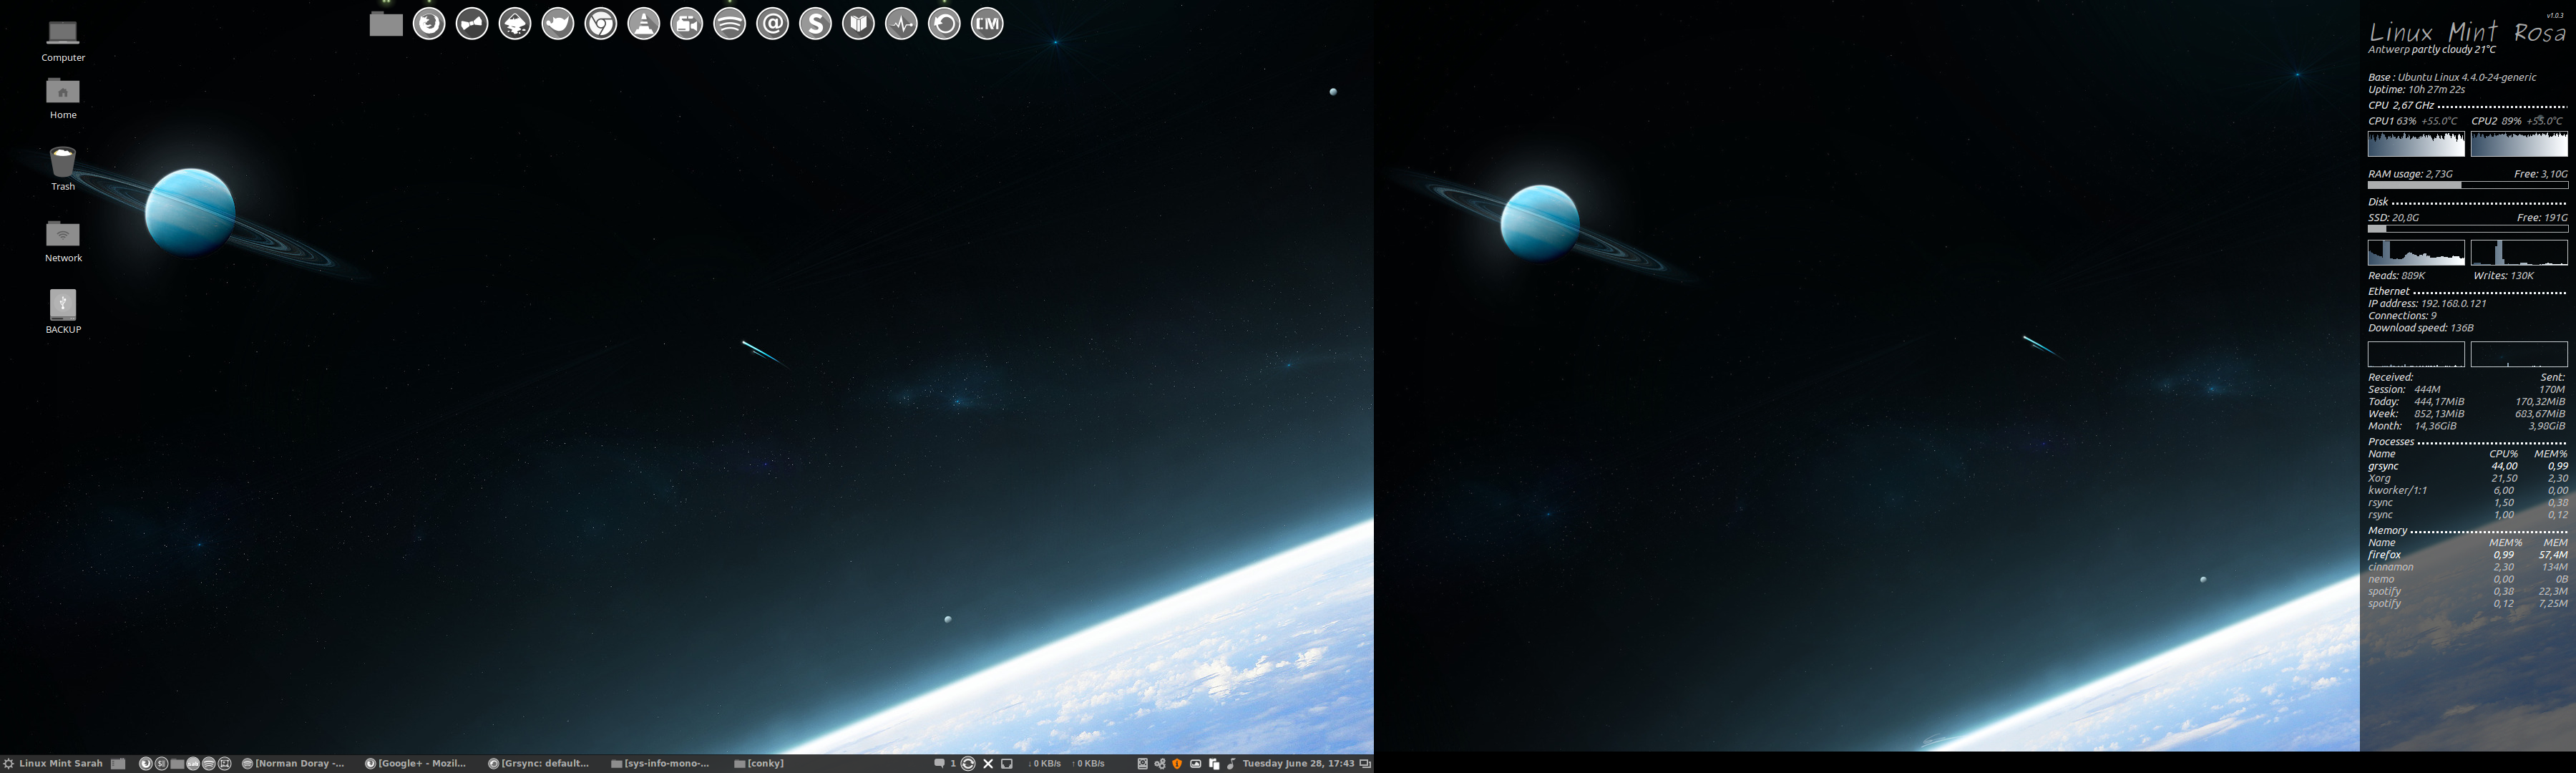
Task: Switch to the Grsync window in taskbar
Action: coord(539,764)
